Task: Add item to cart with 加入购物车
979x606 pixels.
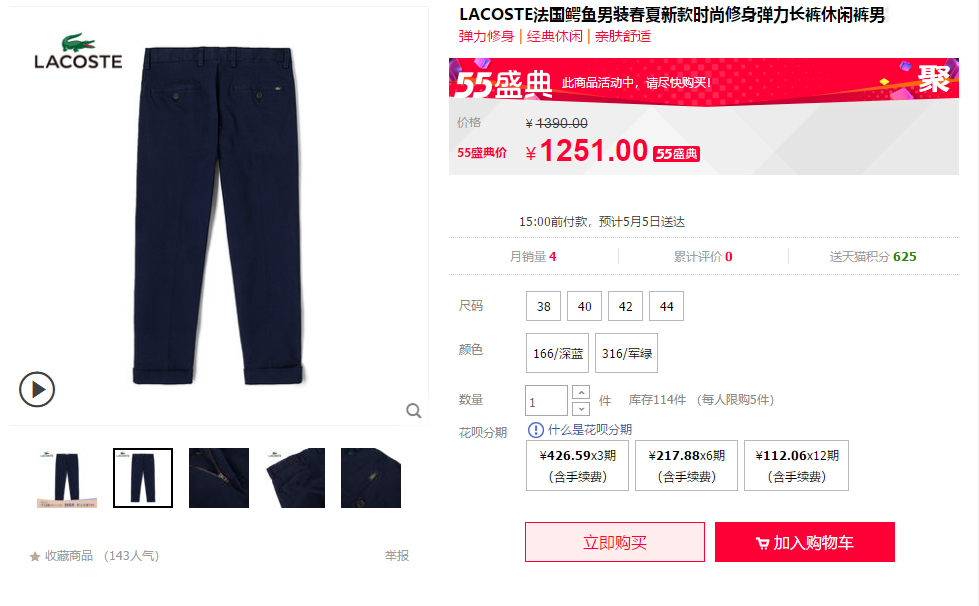Action: [x=805, y=542]
